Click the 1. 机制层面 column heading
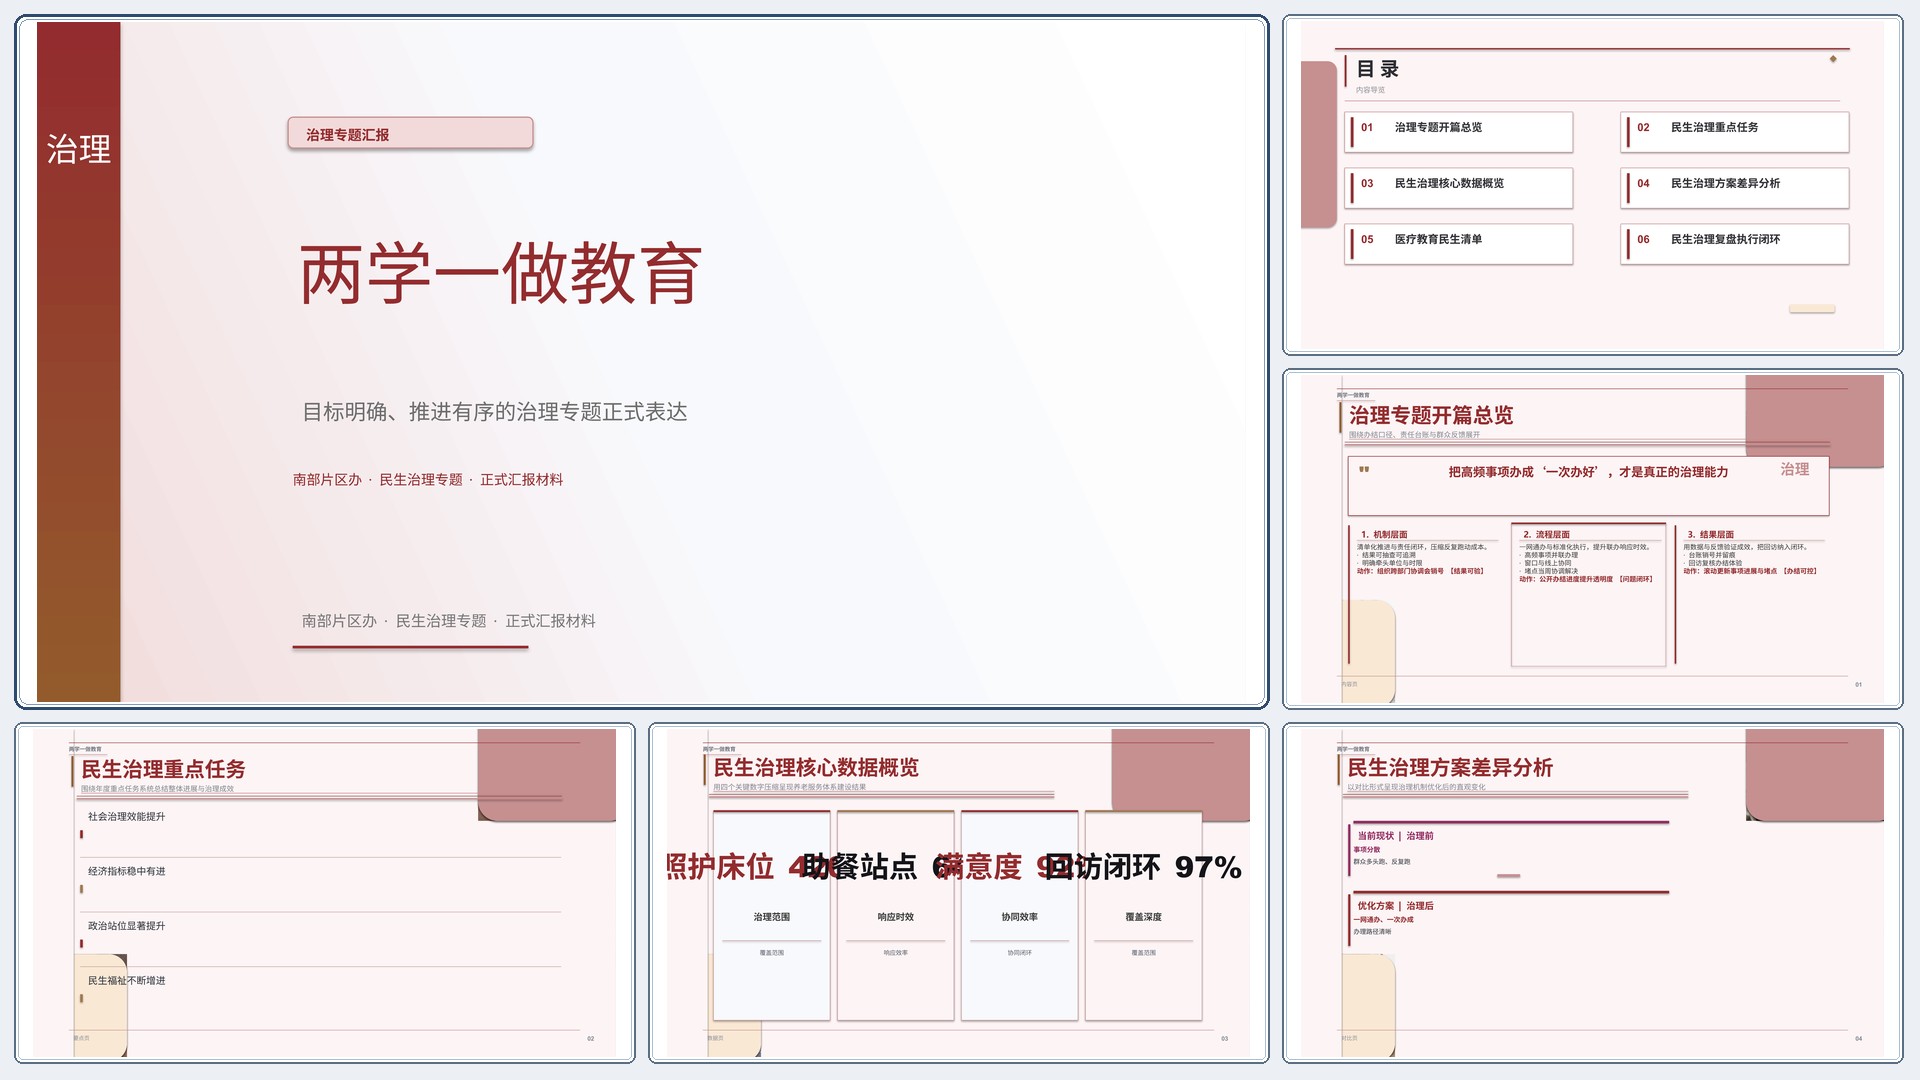Viewport: 1920px width, 1080px height. [x=1384, y=535]
